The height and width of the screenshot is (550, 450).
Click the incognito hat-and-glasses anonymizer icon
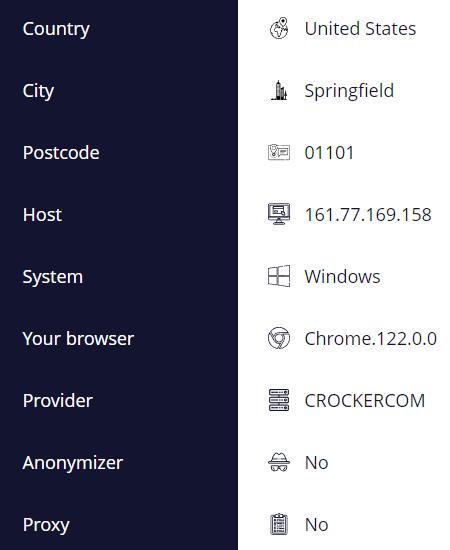pos(279,462)
